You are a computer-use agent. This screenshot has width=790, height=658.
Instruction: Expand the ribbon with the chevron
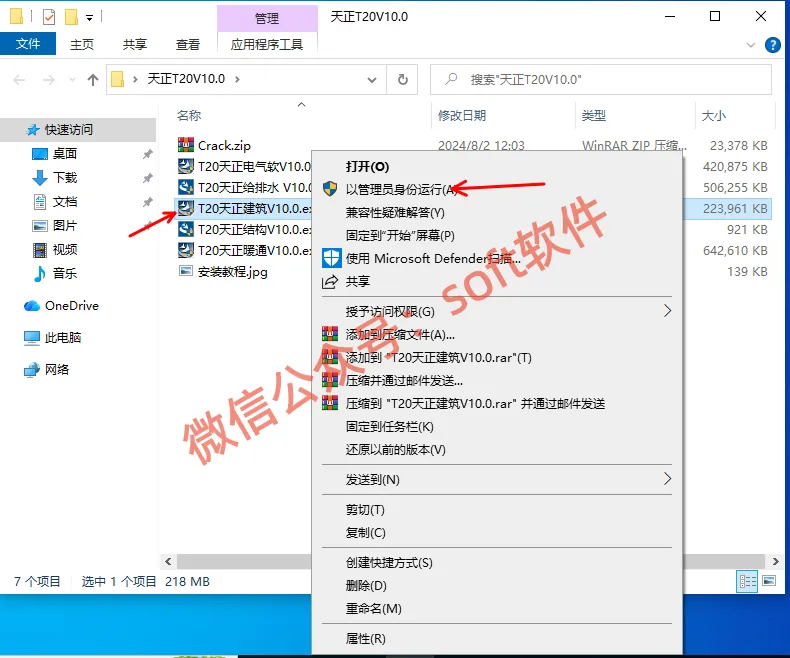click(751, 45)
